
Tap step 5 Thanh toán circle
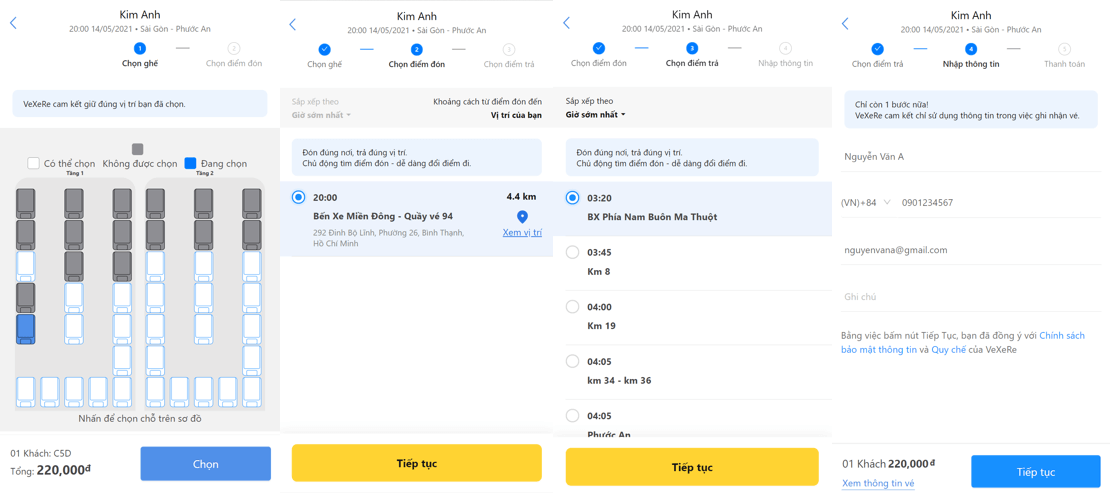click(1065, 50)
